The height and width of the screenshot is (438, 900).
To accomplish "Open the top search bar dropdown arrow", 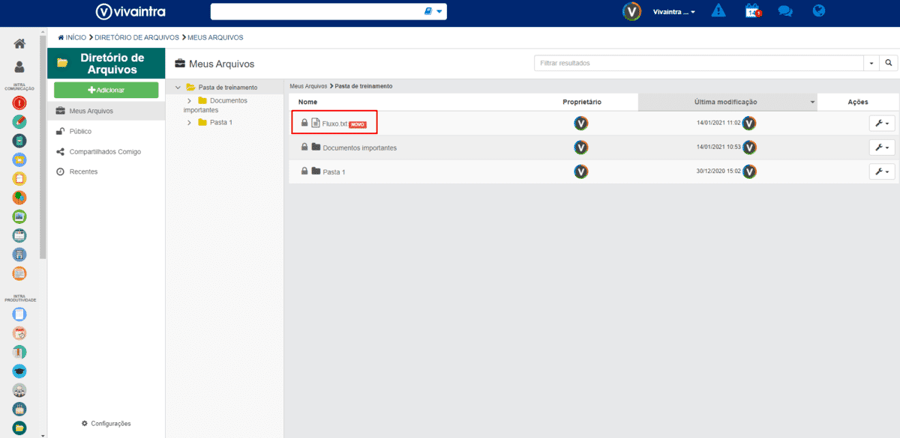I will click(x=440, y=11).
